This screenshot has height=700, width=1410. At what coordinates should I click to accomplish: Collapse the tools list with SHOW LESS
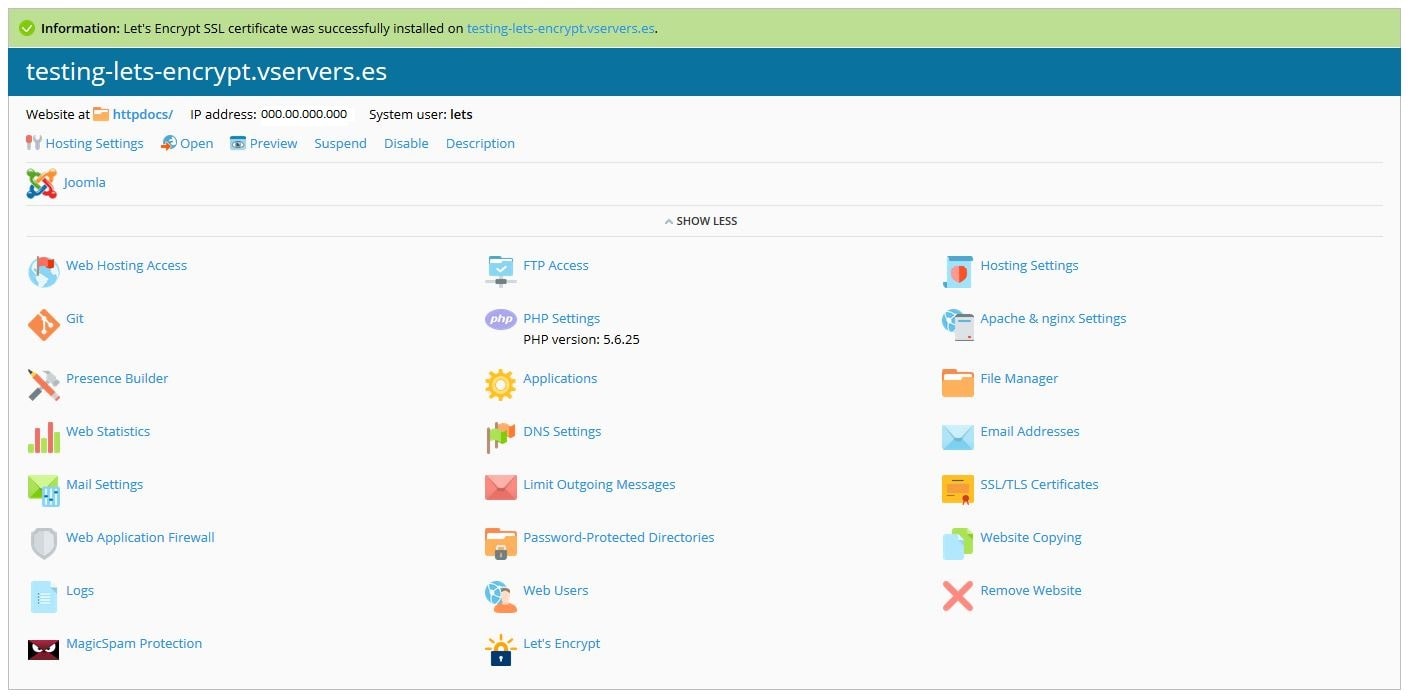tap(701, 221)
